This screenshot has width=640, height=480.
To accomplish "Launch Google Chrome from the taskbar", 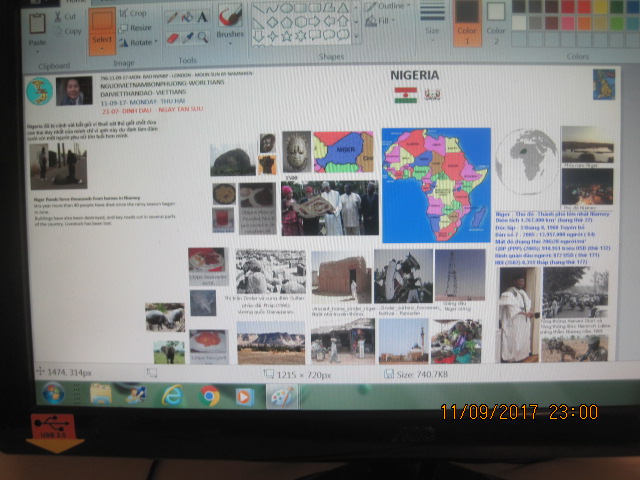I will click(x=209, y=396).
